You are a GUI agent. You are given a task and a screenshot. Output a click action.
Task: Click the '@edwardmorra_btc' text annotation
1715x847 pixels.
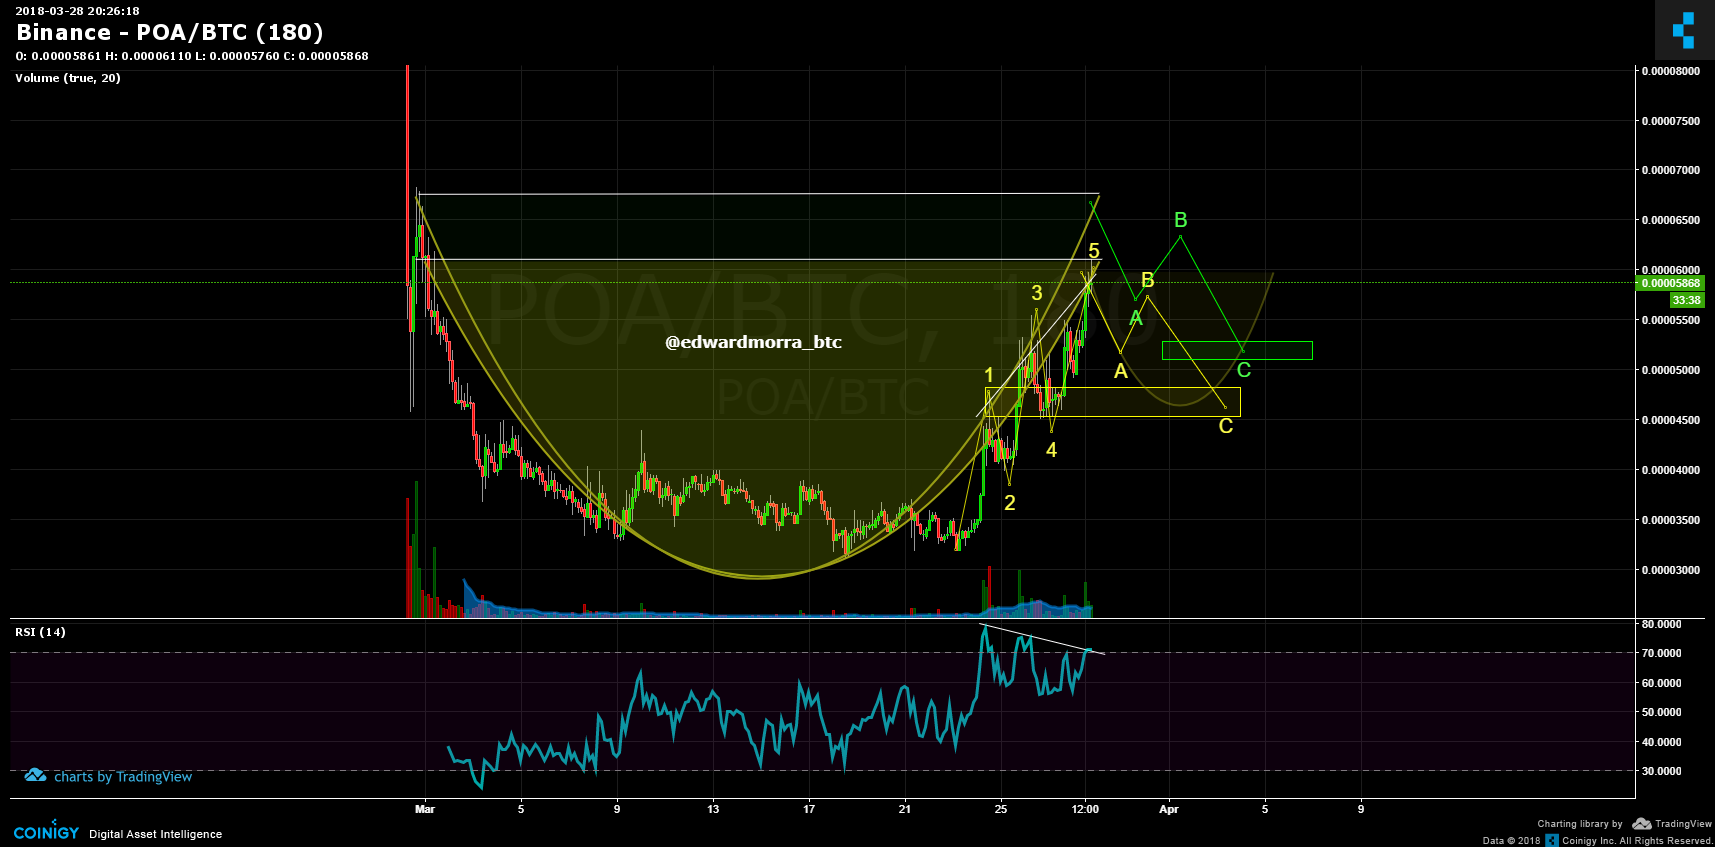(753, 342)
